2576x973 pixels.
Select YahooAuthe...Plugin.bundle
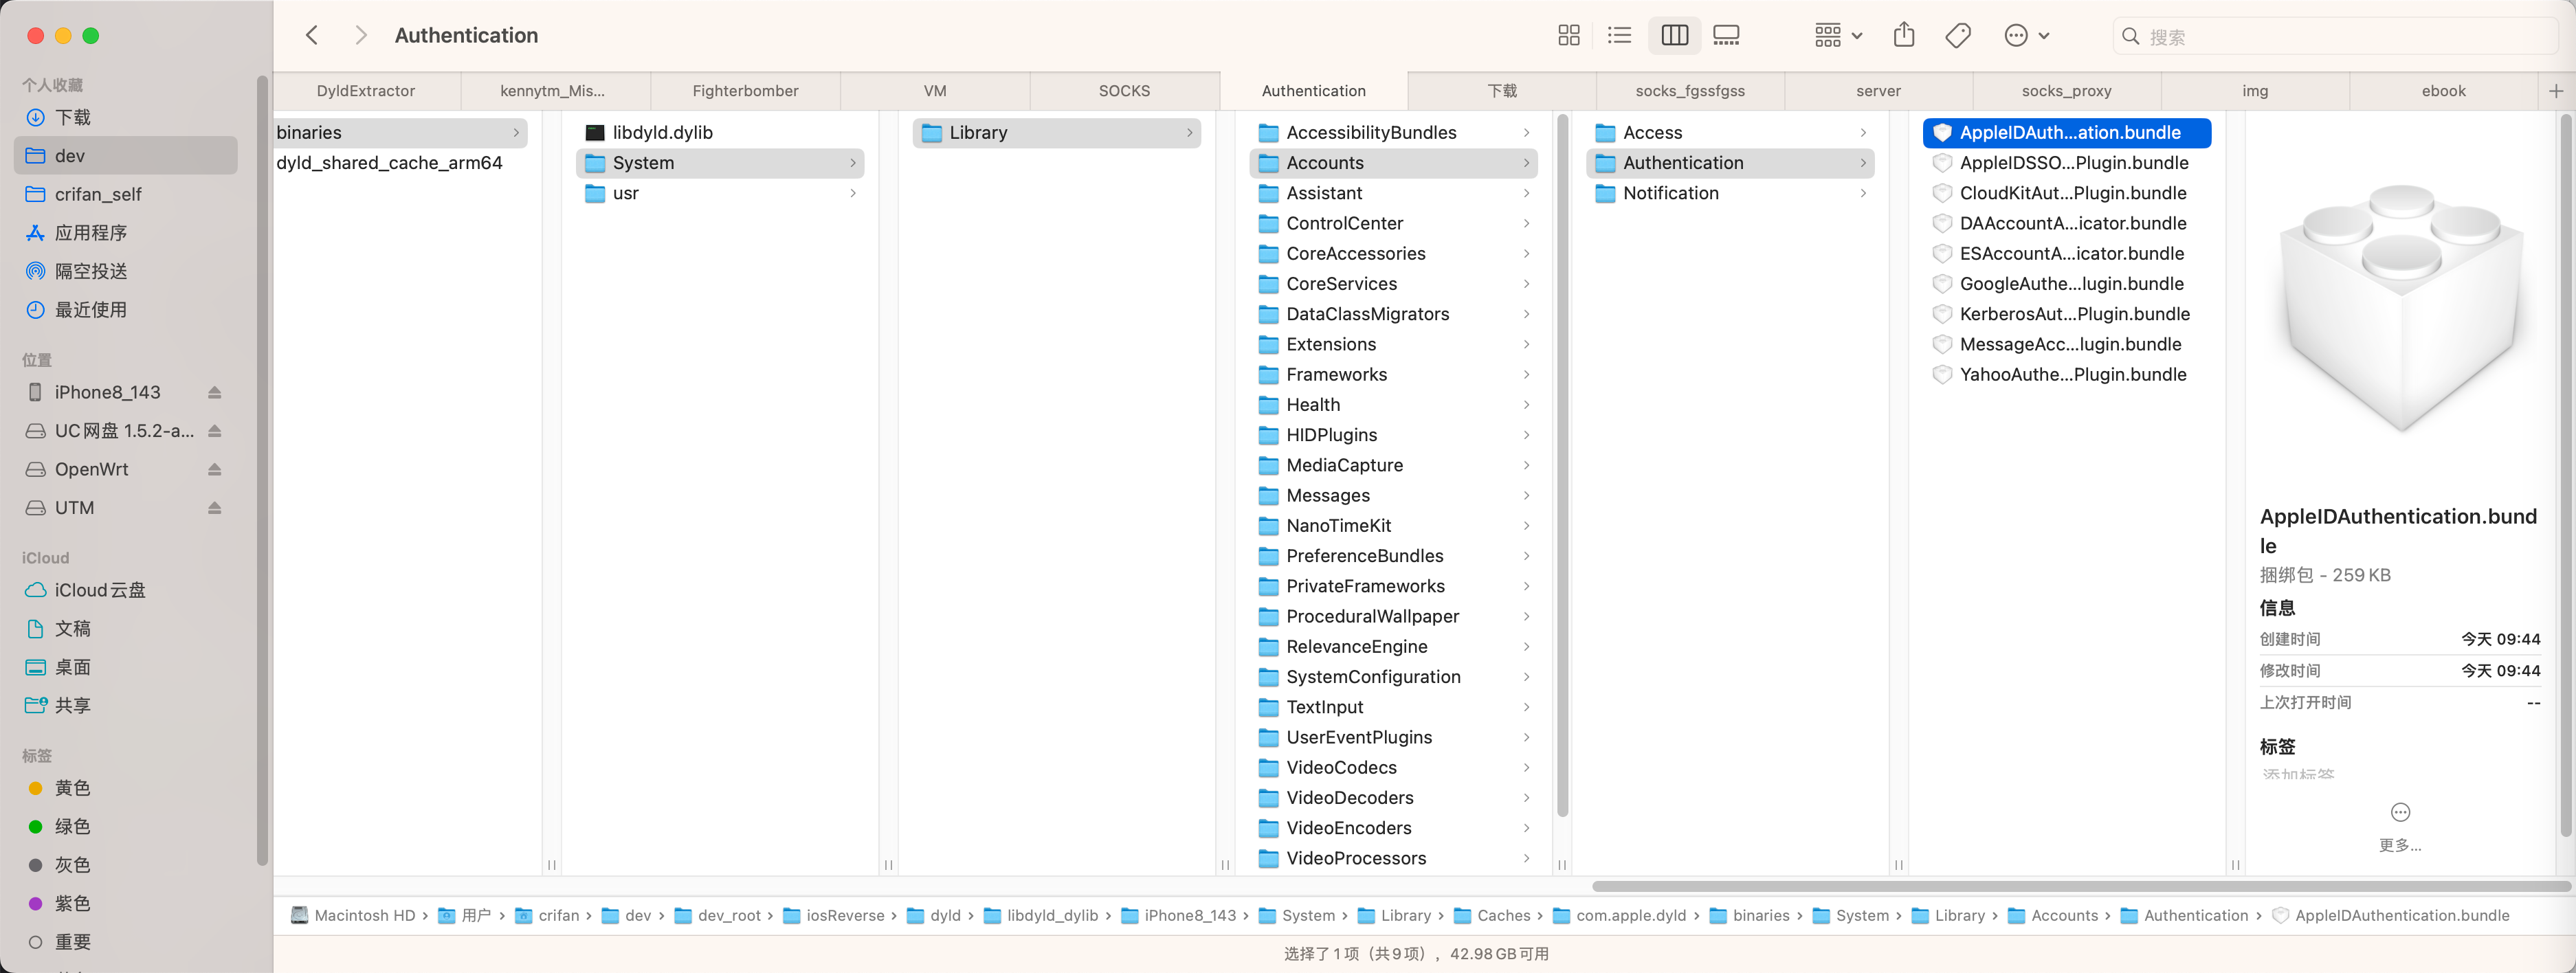click(2066, 375)
